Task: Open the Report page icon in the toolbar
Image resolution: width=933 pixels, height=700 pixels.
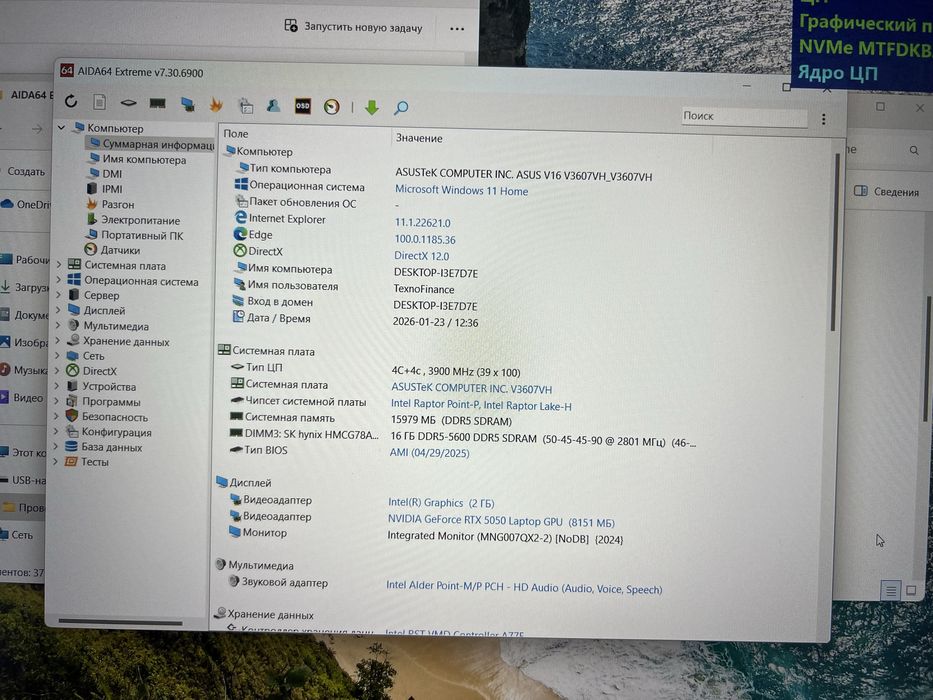Action: coord(99,102)
